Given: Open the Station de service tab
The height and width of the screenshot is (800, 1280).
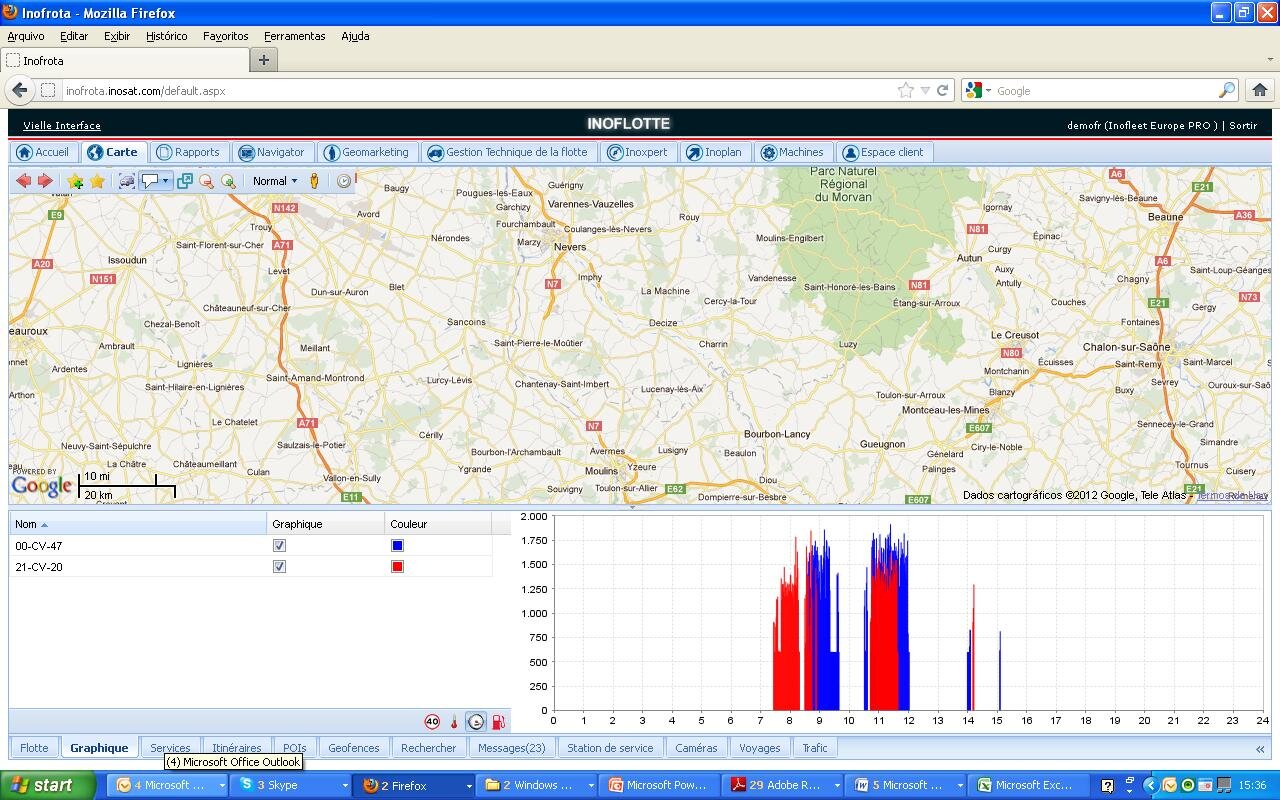Looking at the screenshot, I should click(x=610, y=748).
